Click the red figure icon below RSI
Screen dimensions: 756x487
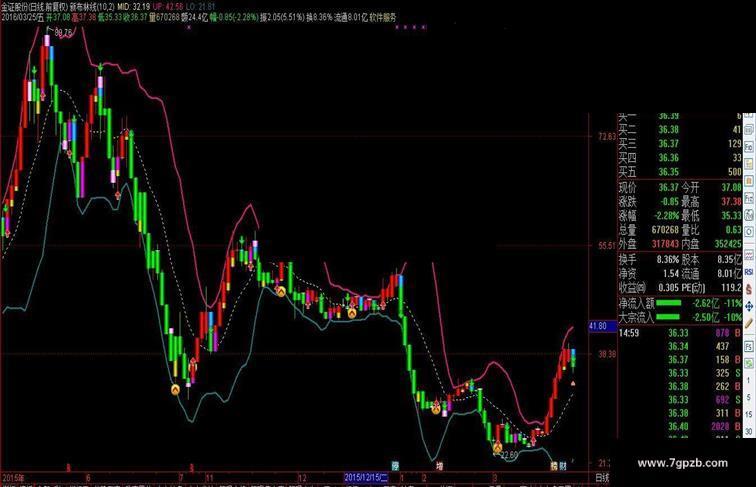749,289
